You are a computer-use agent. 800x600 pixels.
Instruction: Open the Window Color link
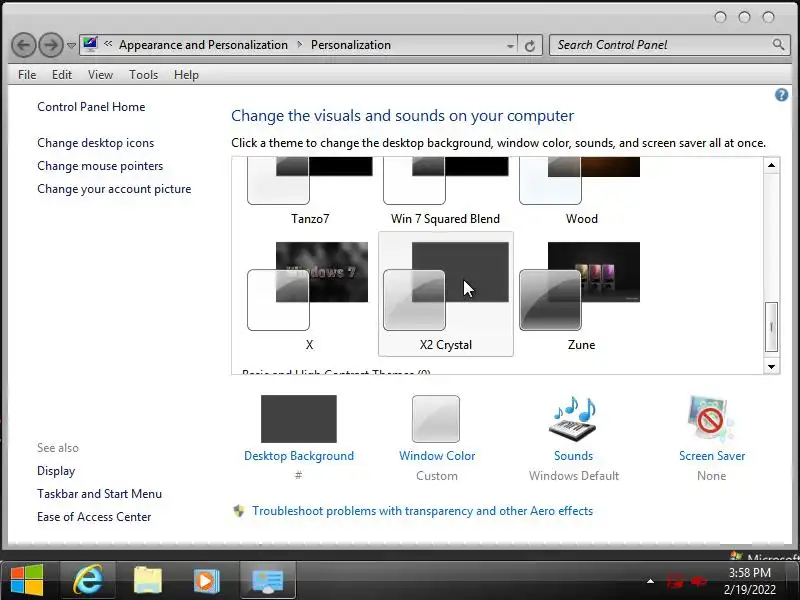click(x=437, y=456)
